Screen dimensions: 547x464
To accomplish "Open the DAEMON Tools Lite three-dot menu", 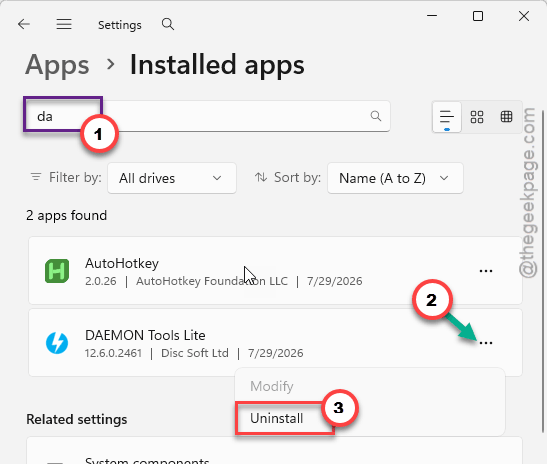I will pos(486,343).
